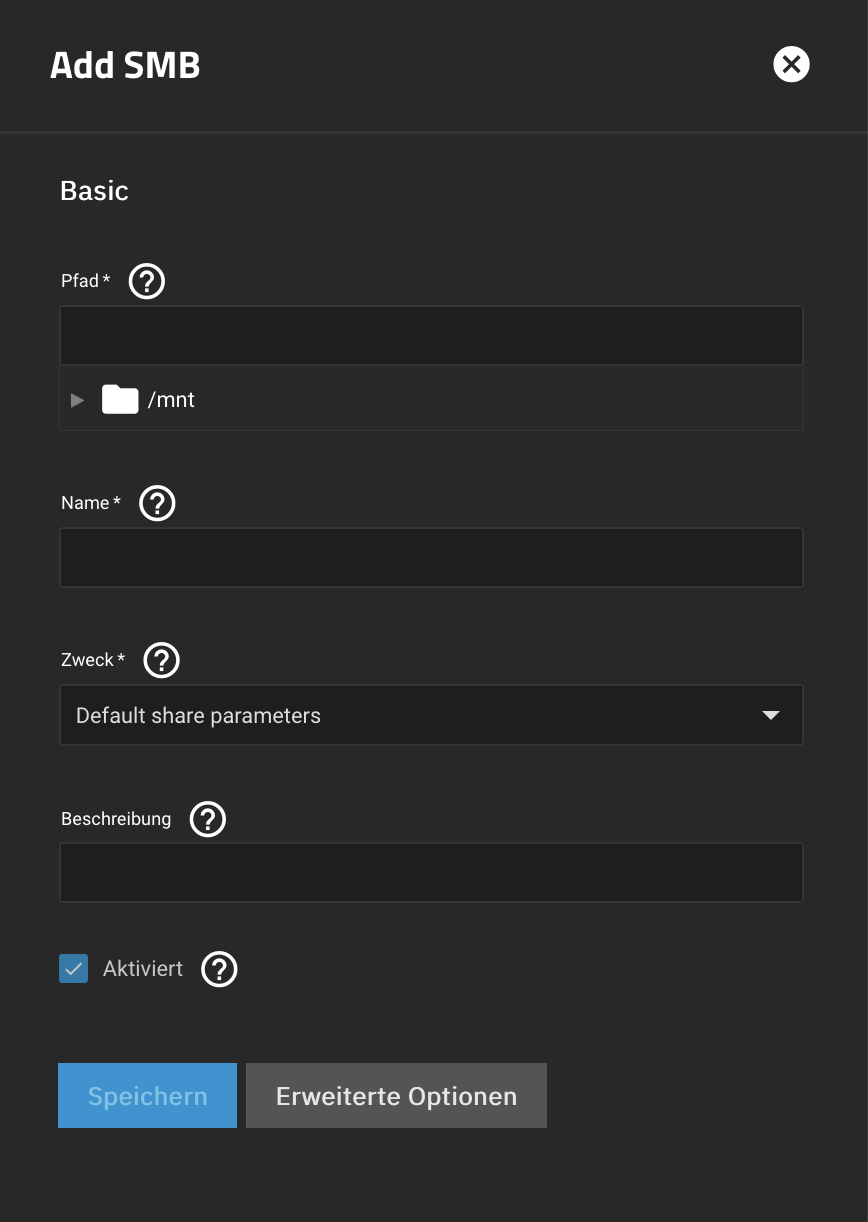Select the Default share parameters combo box
Viewport: 868px width, 1222px height.
[x=400, y=715]
